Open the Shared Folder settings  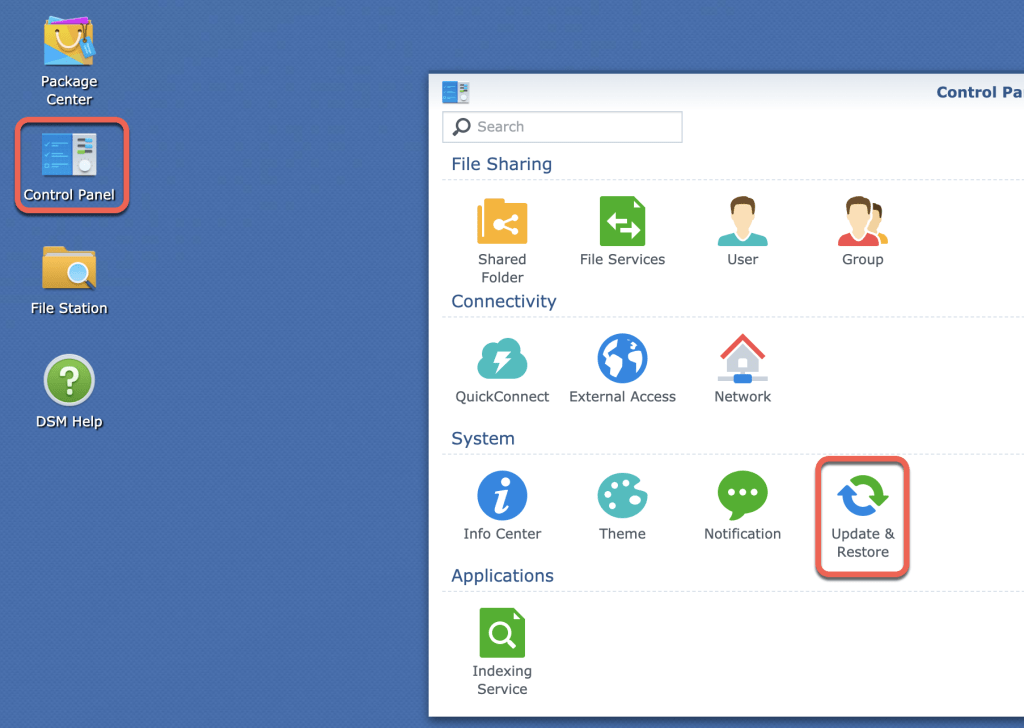click(502, 241)
